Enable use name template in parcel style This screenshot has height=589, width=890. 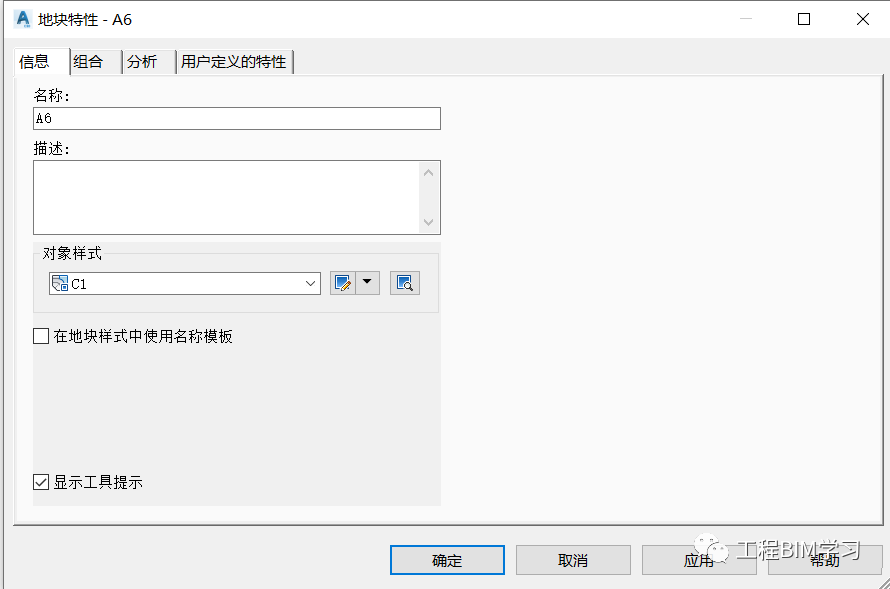[x=41, y=336]
